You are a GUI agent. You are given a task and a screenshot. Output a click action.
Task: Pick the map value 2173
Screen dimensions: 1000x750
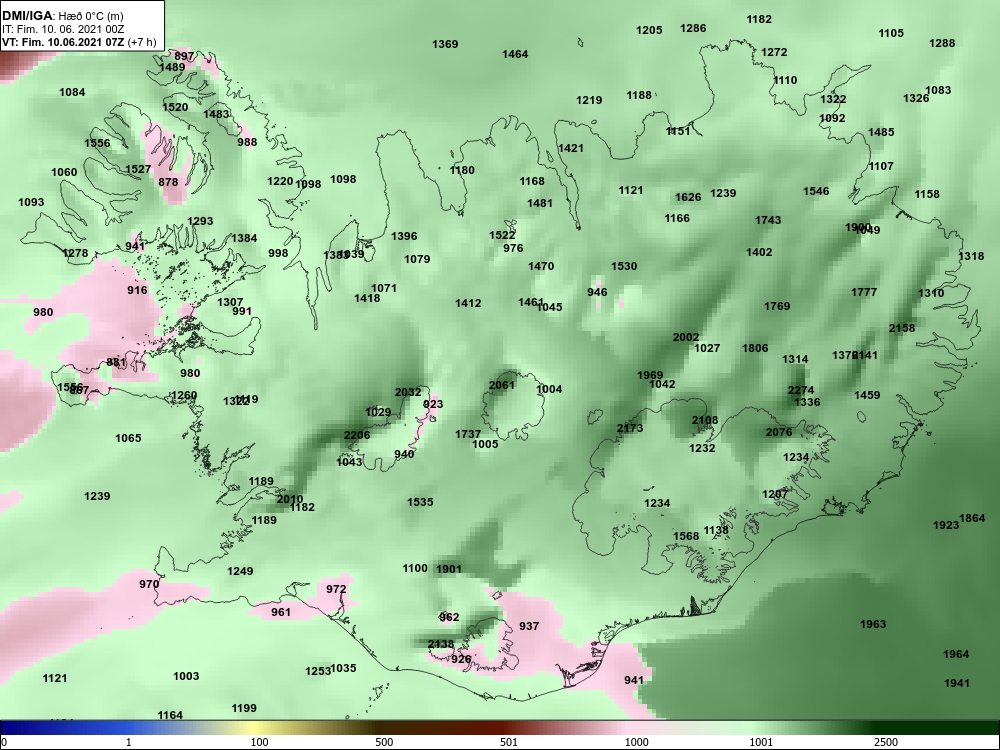(630, 428)
